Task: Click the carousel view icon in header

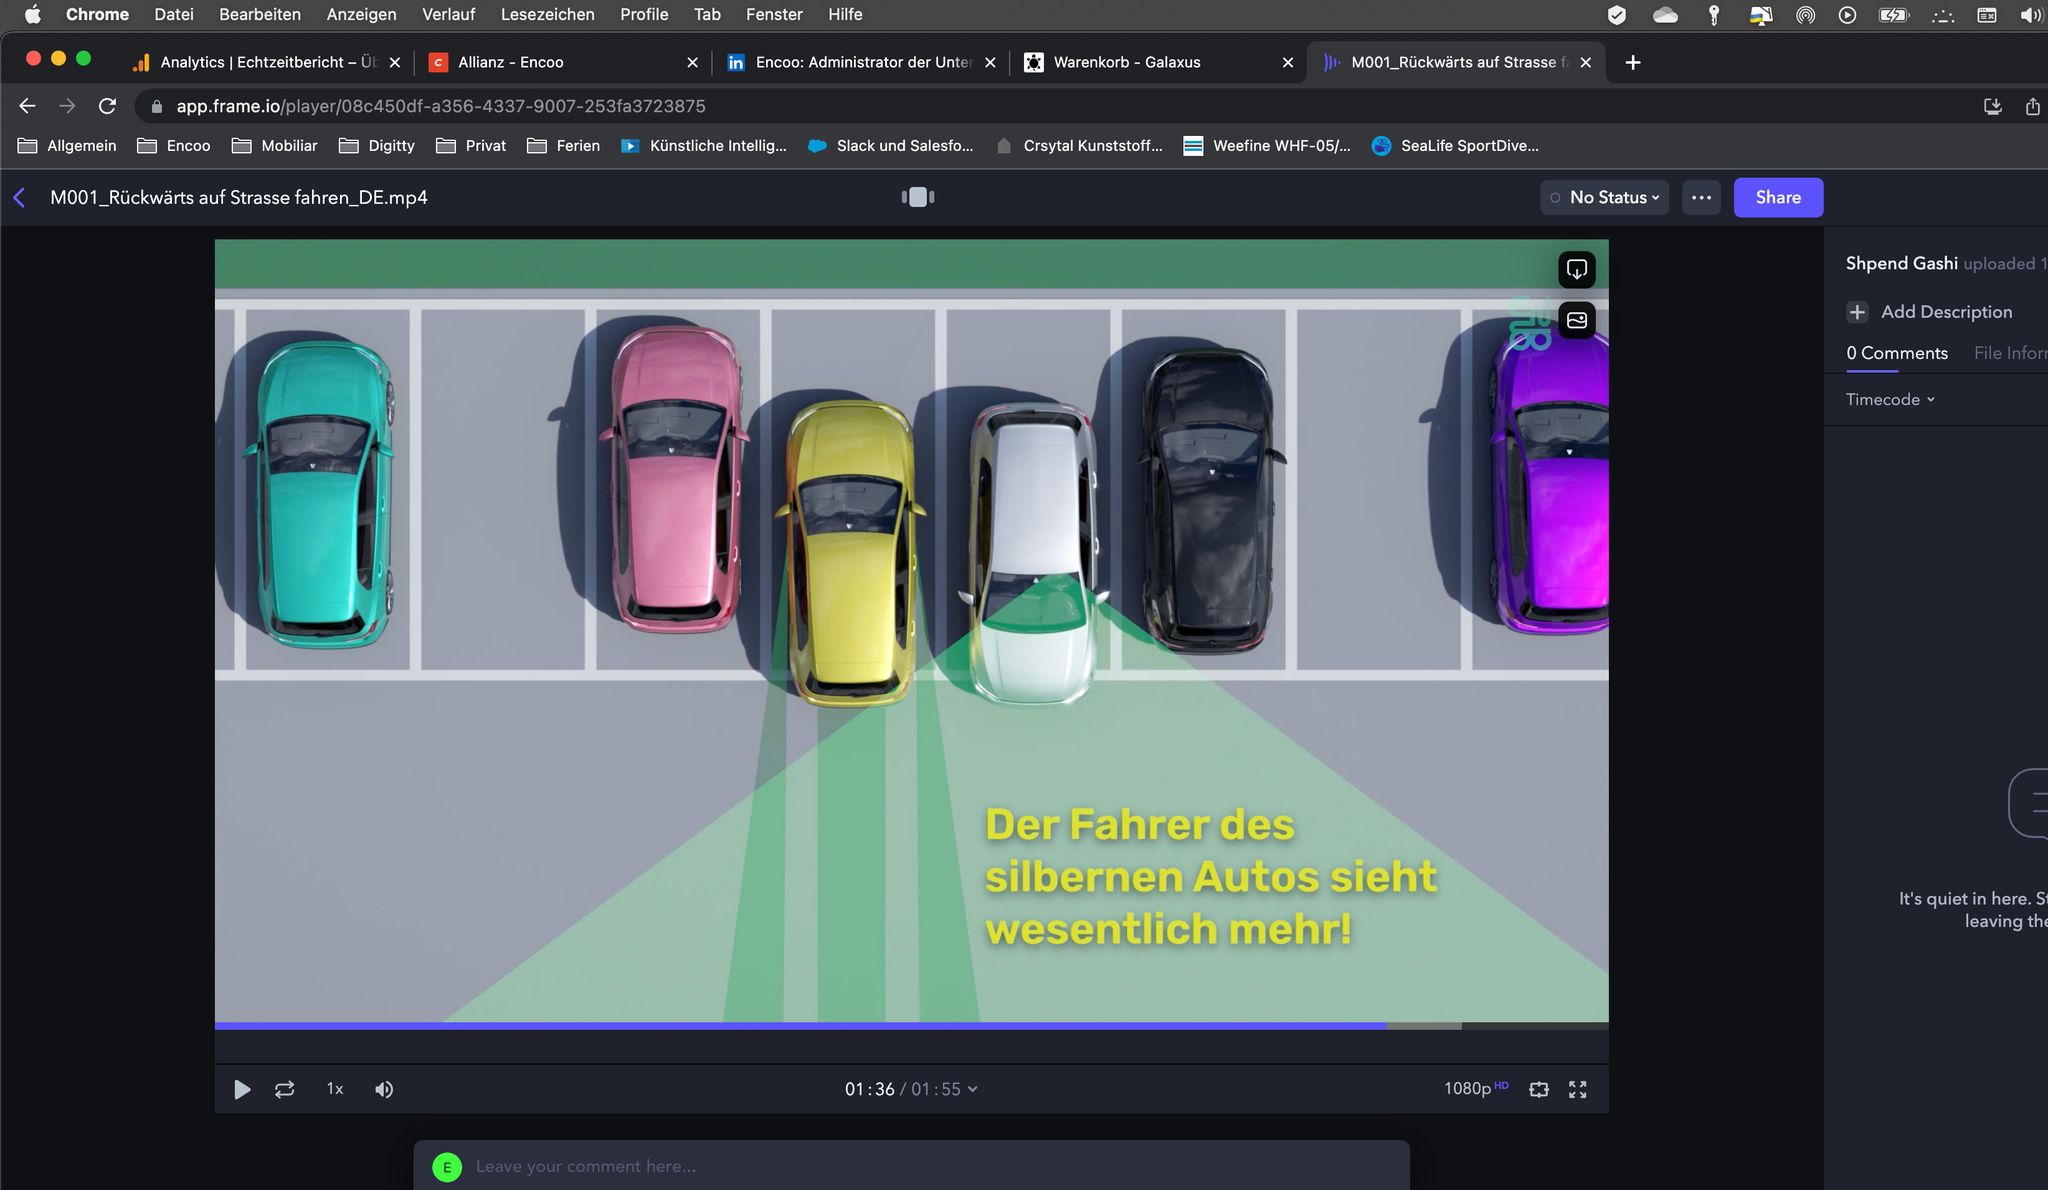Action: click(x=918, y=197)
